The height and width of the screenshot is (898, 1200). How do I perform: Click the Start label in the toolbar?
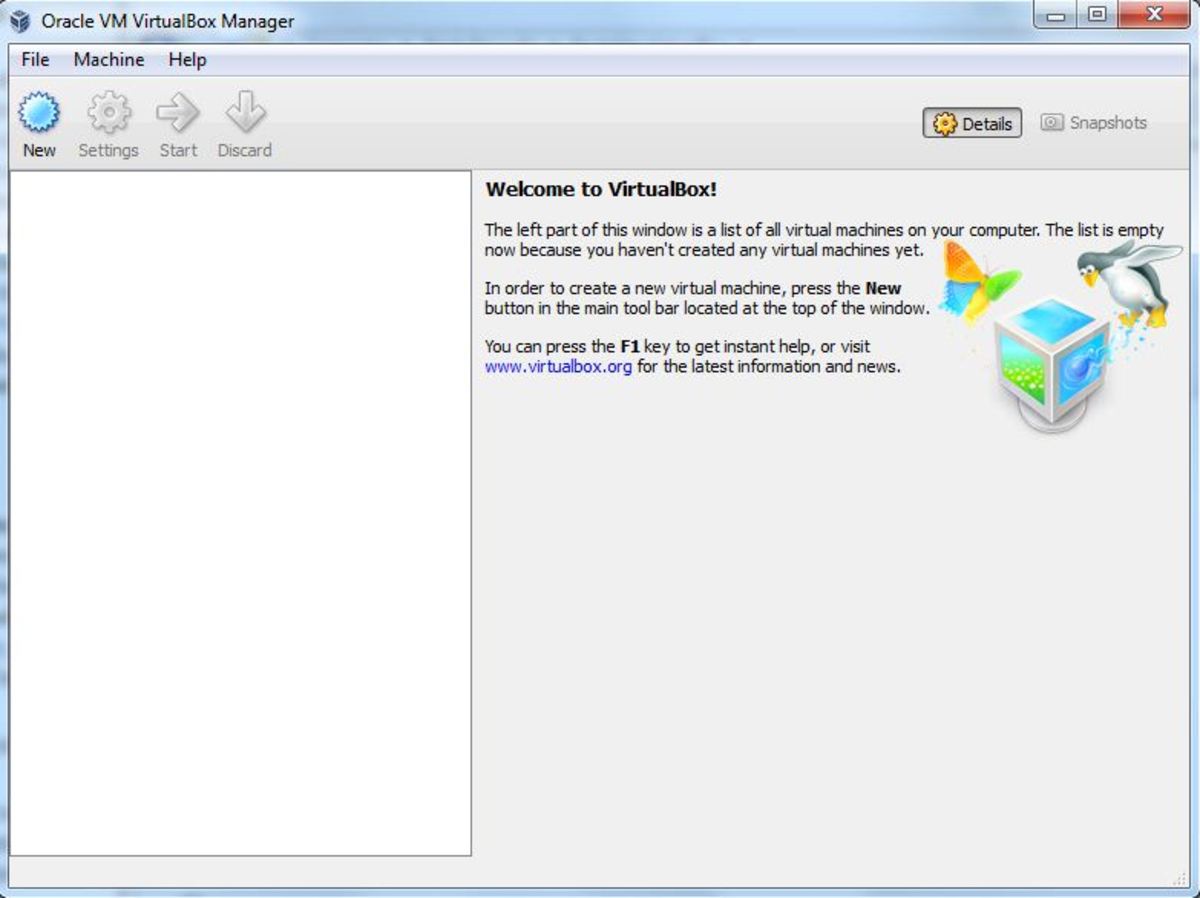click(x=177, y=150)
